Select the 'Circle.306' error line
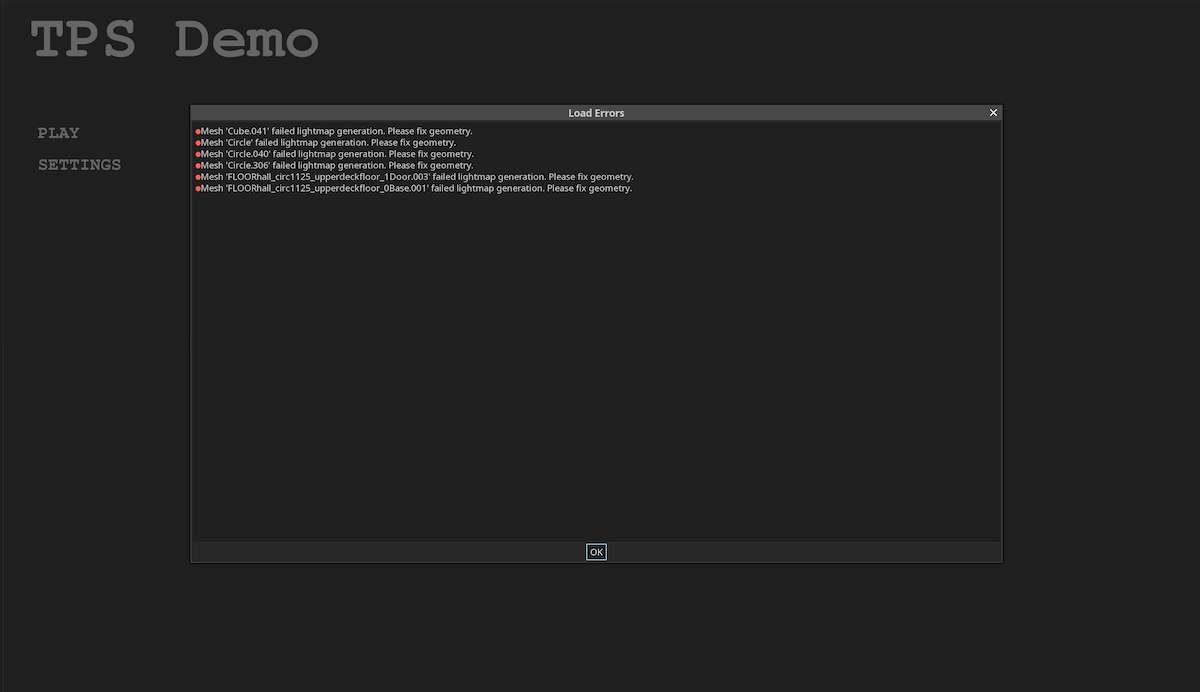 pyautogui.click(x=334, y=166)
